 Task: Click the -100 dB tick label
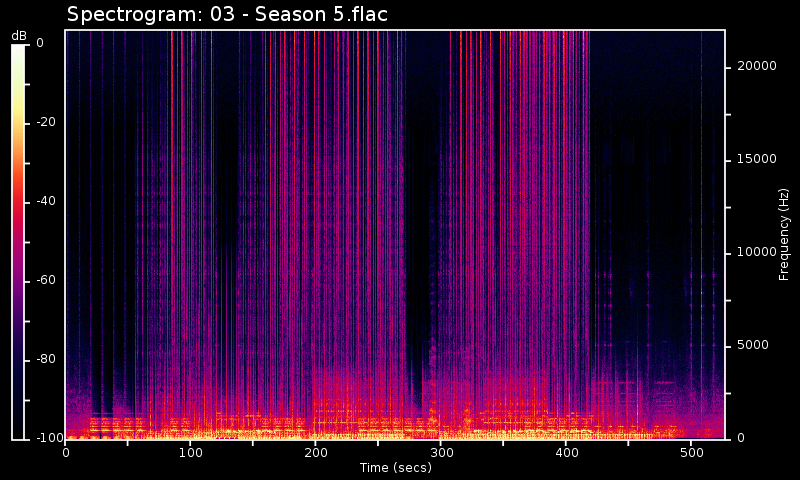click(47, 438)
